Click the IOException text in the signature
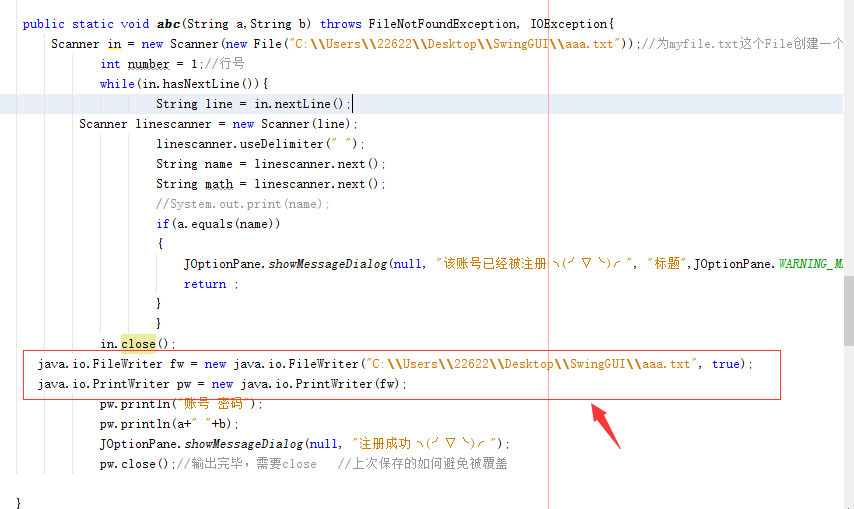The height and width of the screenshot is (509, 854). pyautogui.click(x=569, y=24)
